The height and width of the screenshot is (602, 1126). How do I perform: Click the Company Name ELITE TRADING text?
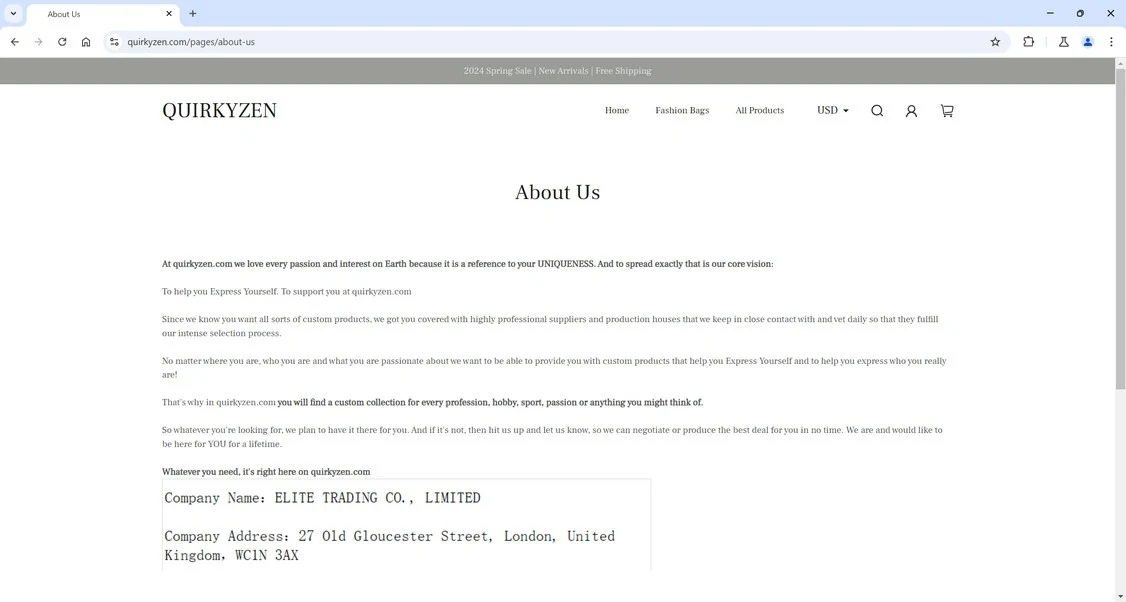(x=322, y=498)
